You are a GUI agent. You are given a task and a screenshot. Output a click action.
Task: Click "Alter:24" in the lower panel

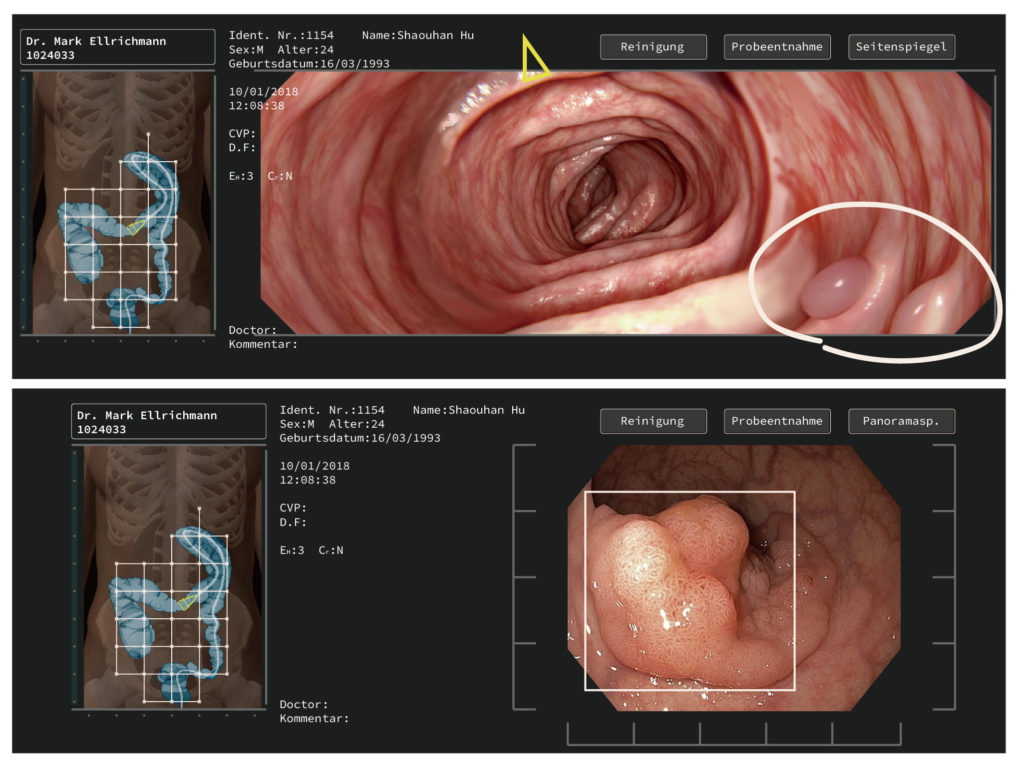click(357, 424)
